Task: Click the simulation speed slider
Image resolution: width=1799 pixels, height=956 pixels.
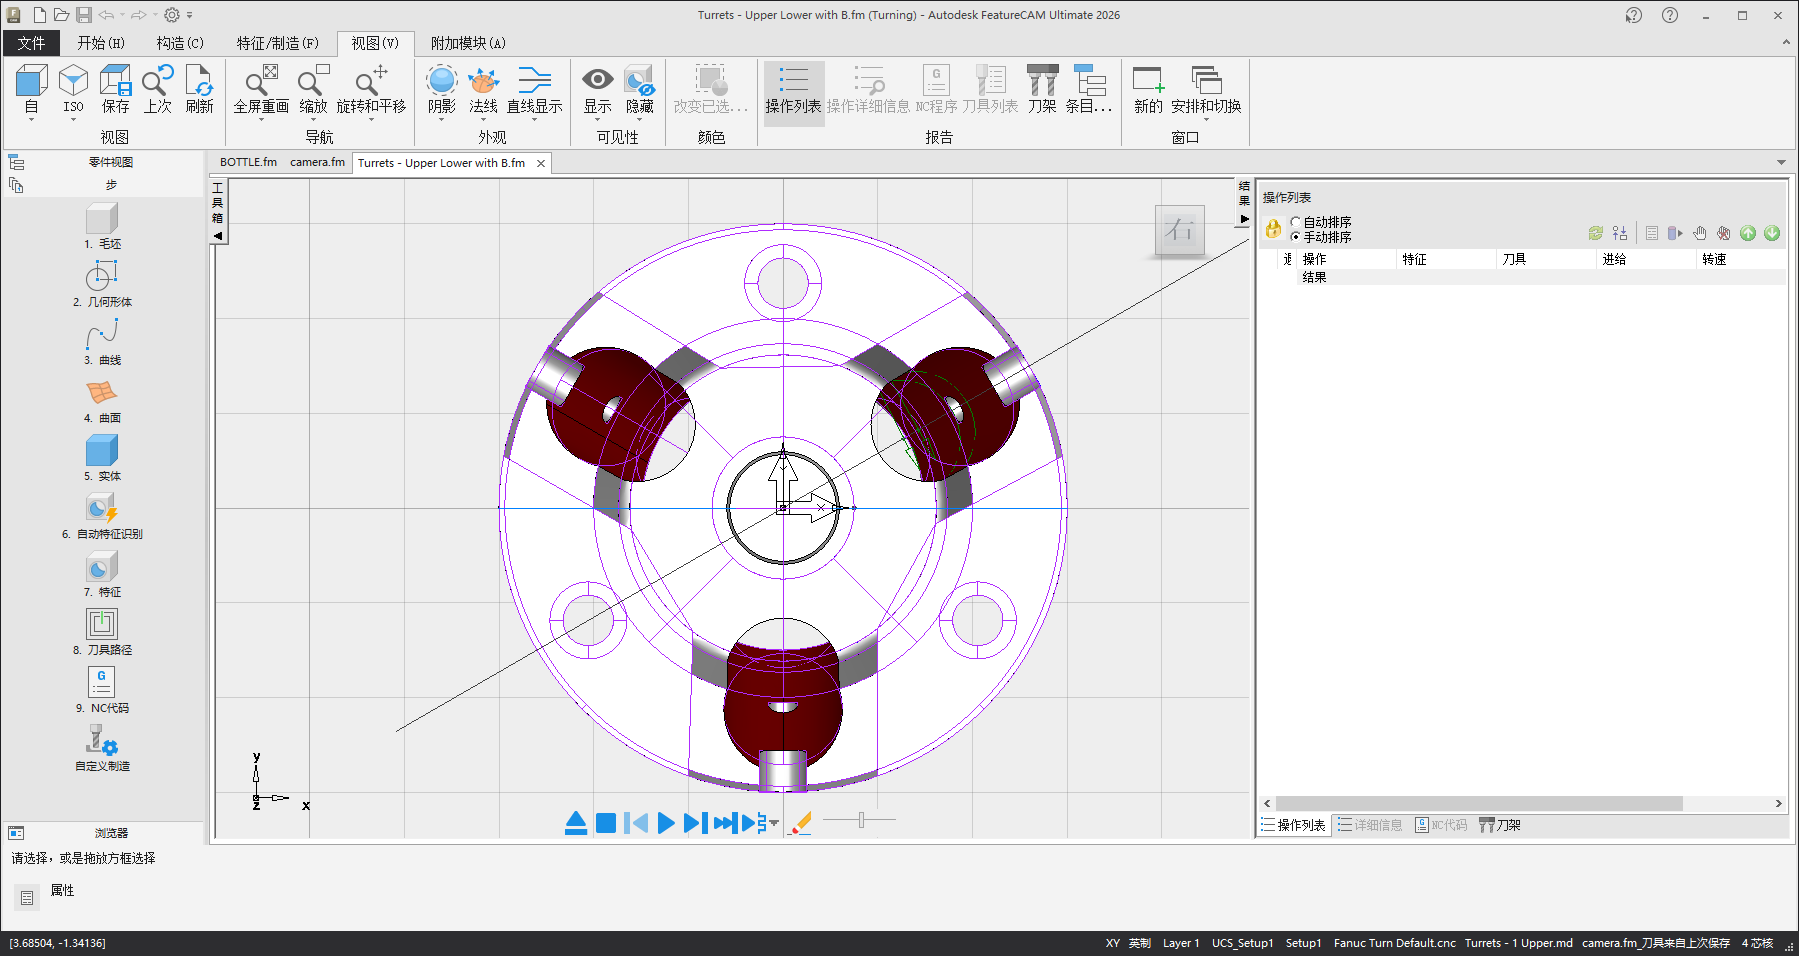Action: 861,821
